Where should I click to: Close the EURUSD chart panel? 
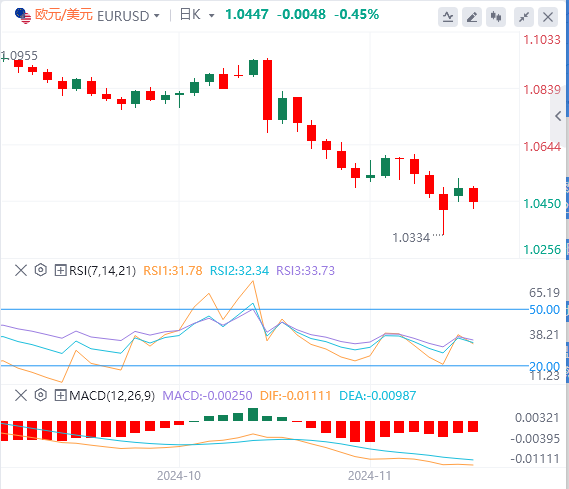548,17
